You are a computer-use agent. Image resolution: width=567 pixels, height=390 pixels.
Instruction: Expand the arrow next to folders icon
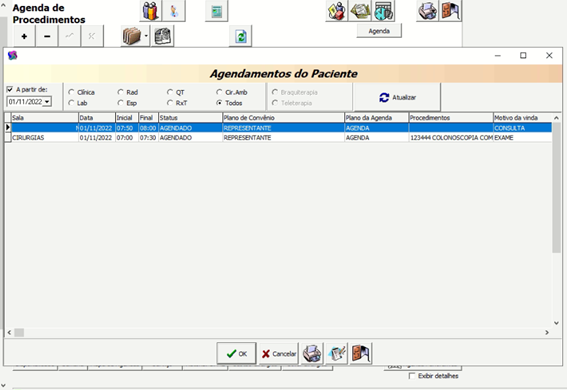coord(146,36)
